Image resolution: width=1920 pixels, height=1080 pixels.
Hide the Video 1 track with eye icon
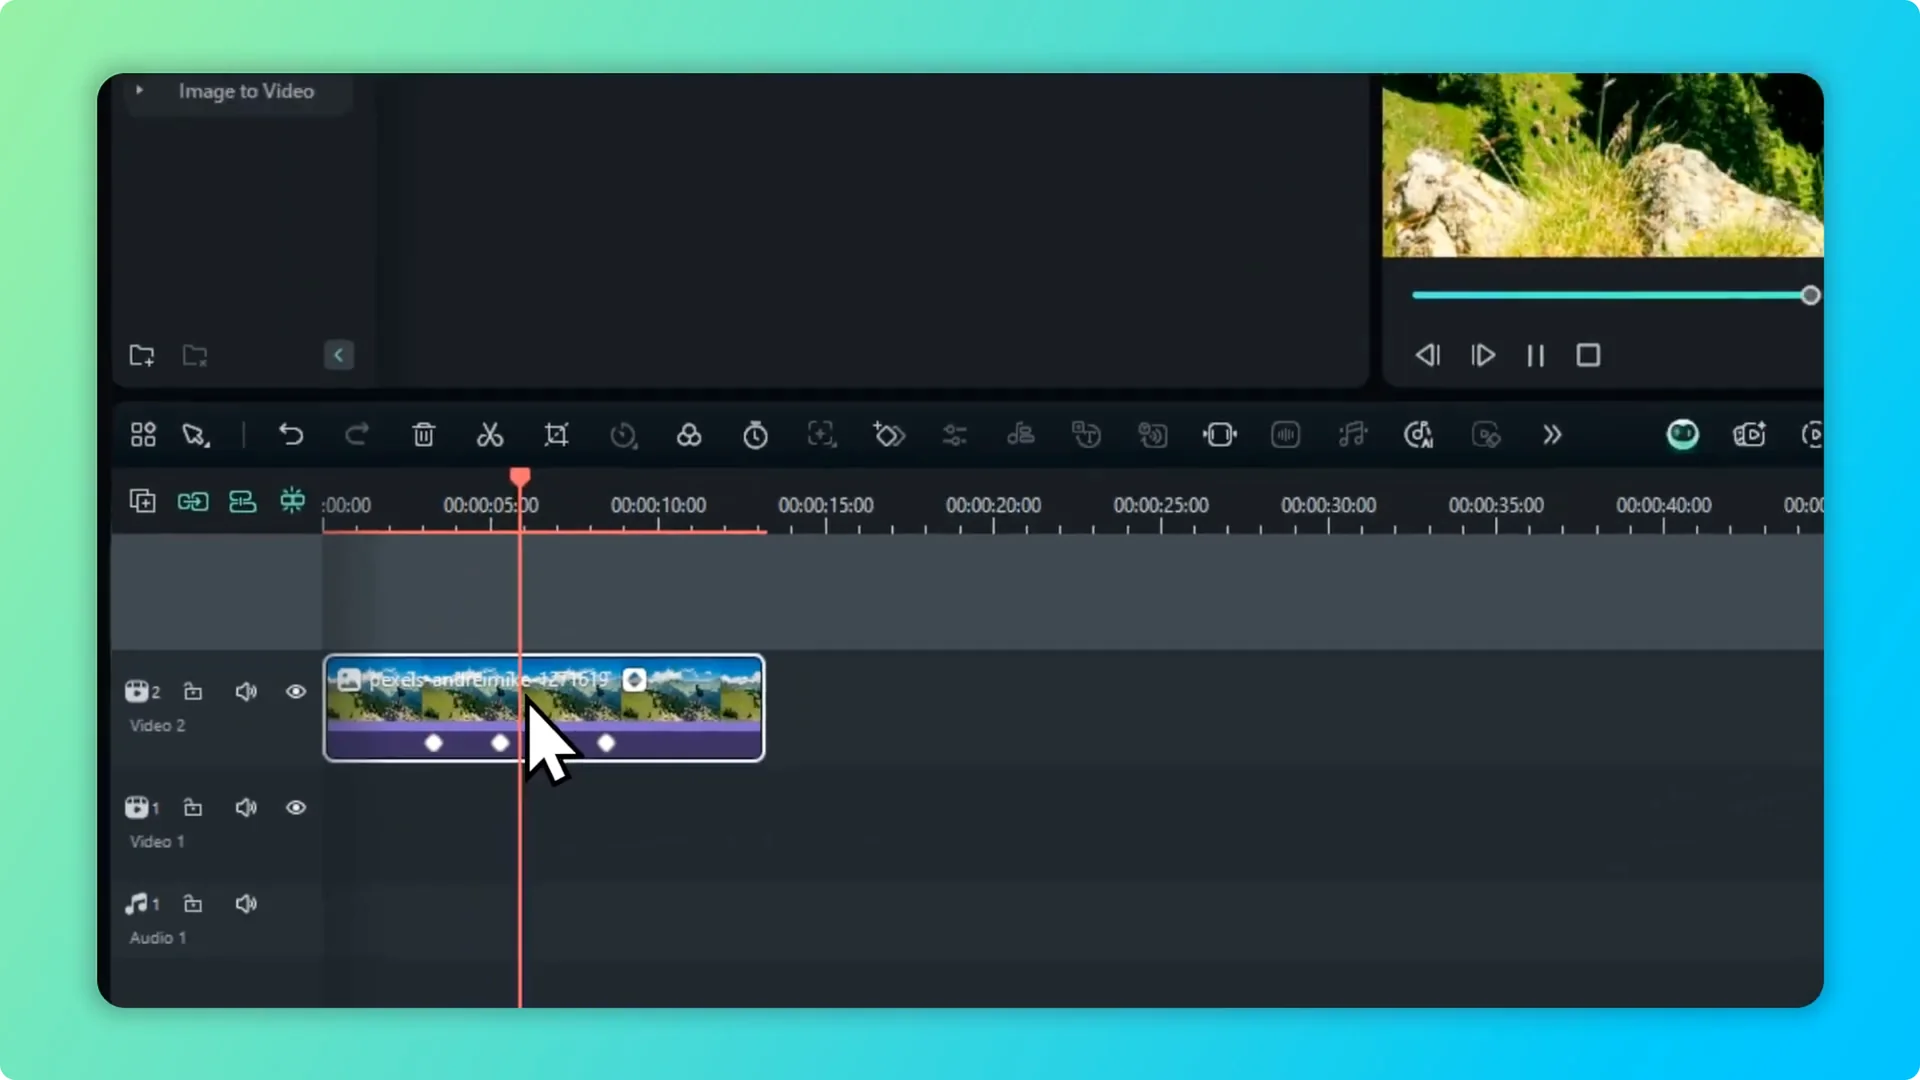point(296,807)
